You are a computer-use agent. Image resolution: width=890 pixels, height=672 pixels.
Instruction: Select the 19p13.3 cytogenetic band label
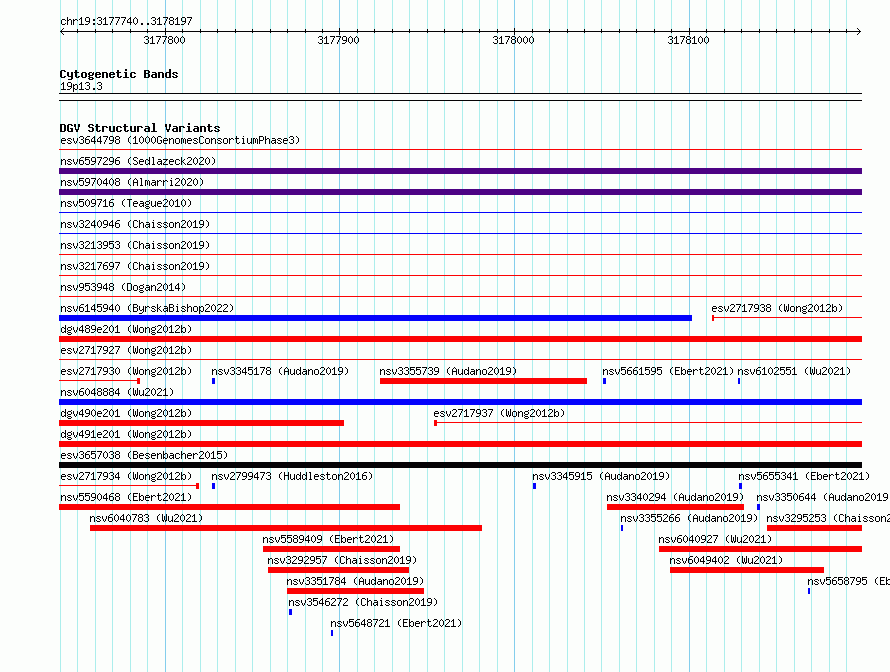81,87
